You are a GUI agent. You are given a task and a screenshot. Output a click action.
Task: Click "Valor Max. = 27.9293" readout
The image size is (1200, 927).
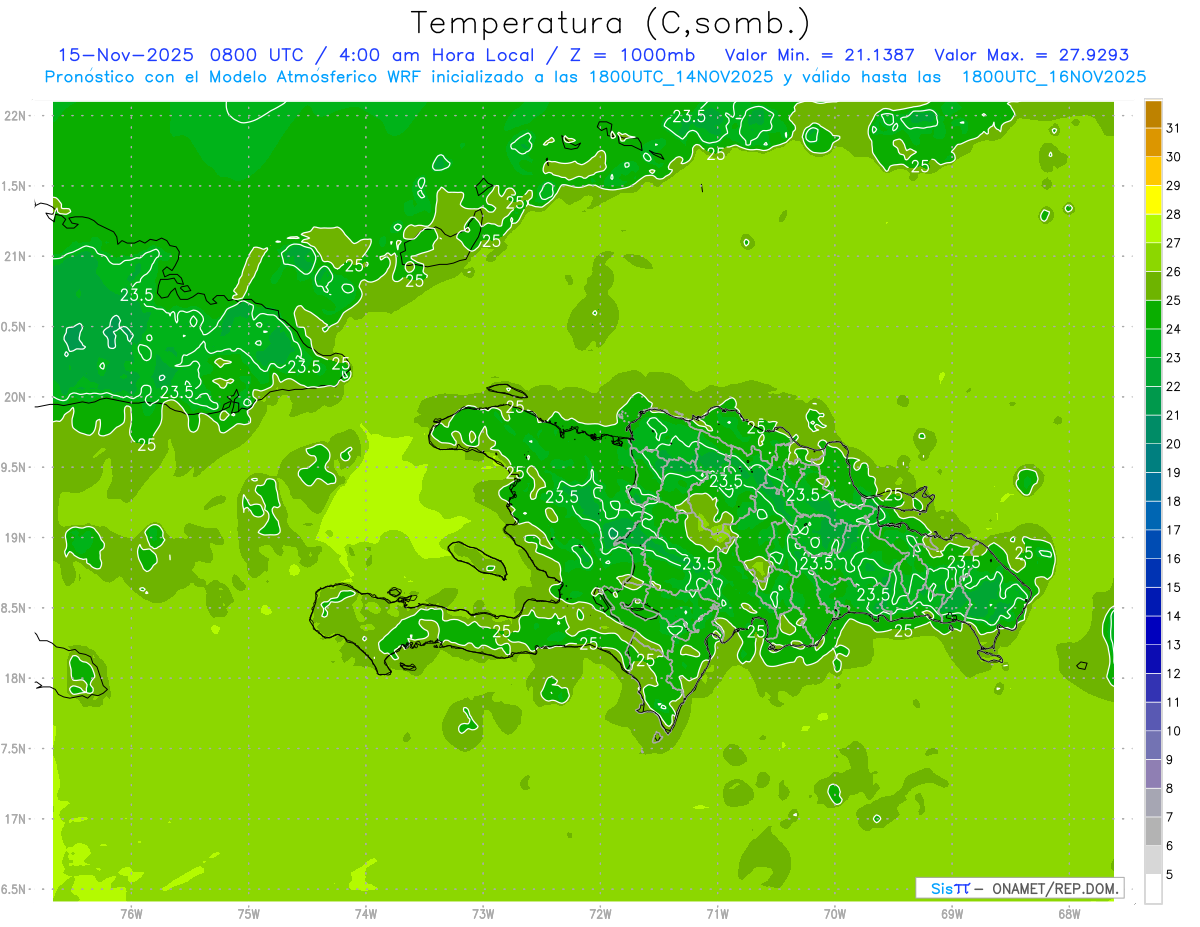point(1032,55)
